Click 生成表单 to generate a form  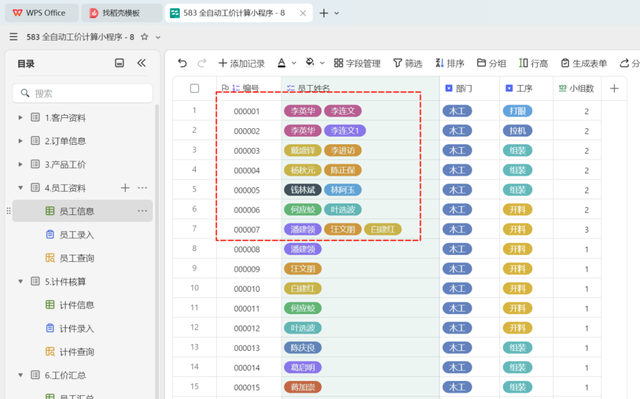click(584, 63)
